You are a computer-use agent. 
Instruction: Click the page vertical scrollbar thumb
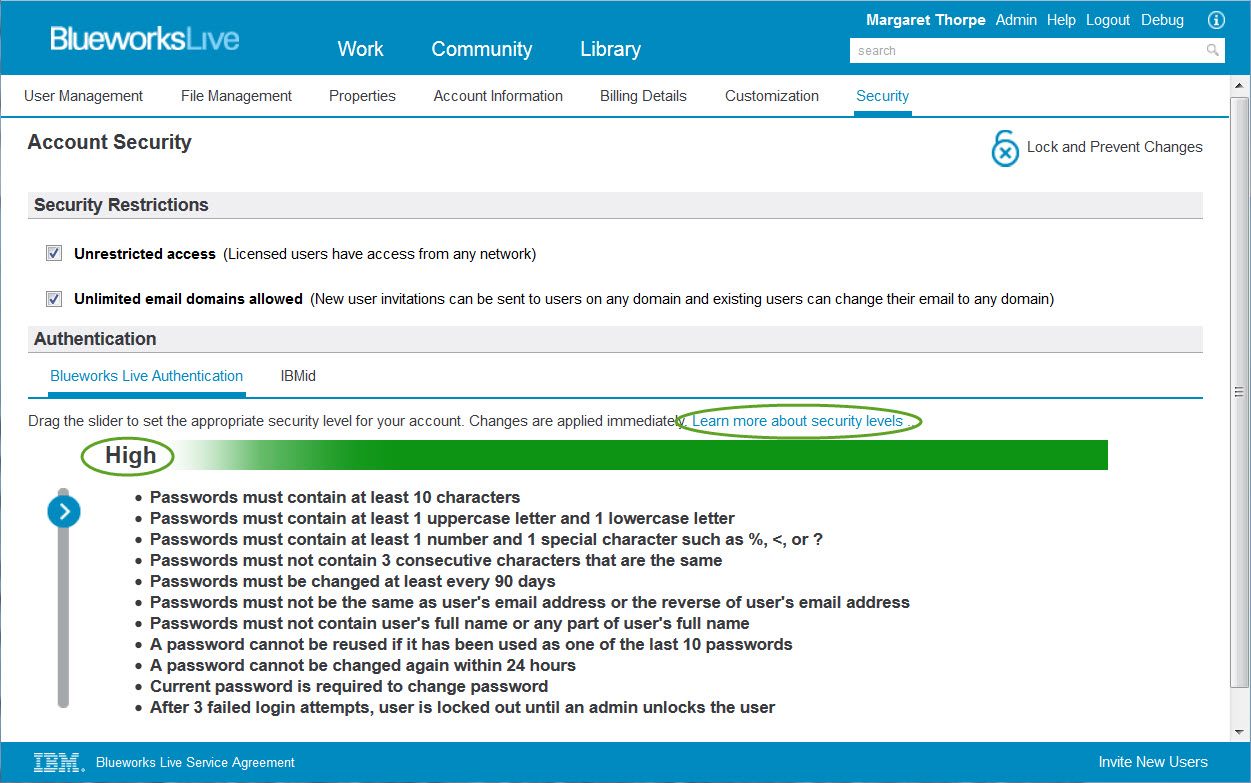(1239, 391)
